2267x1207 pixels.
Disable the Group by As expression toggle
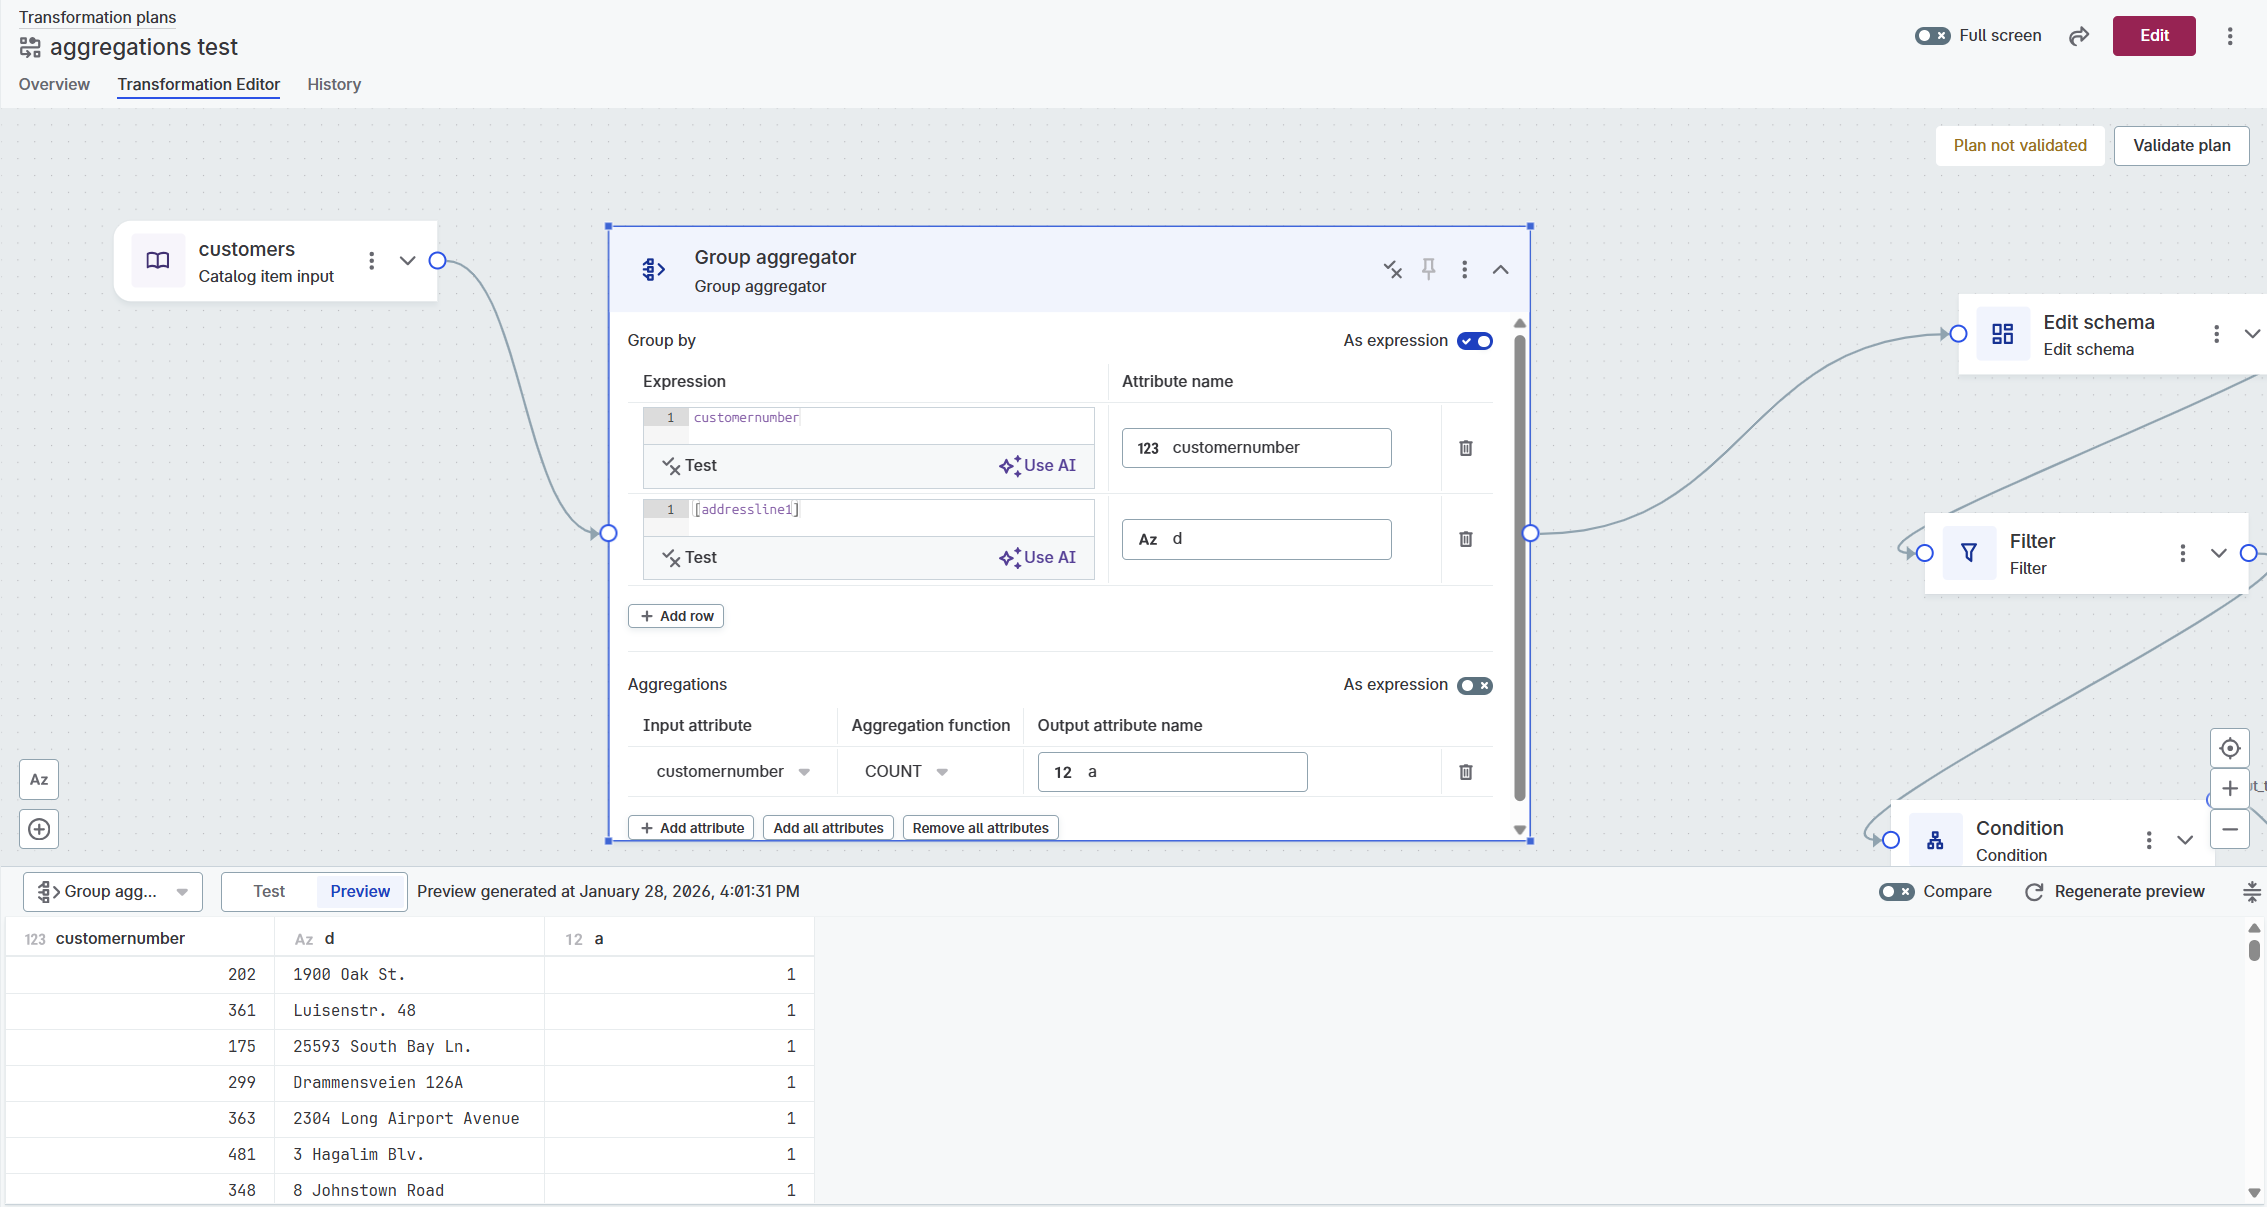(x=1474, y=340)
